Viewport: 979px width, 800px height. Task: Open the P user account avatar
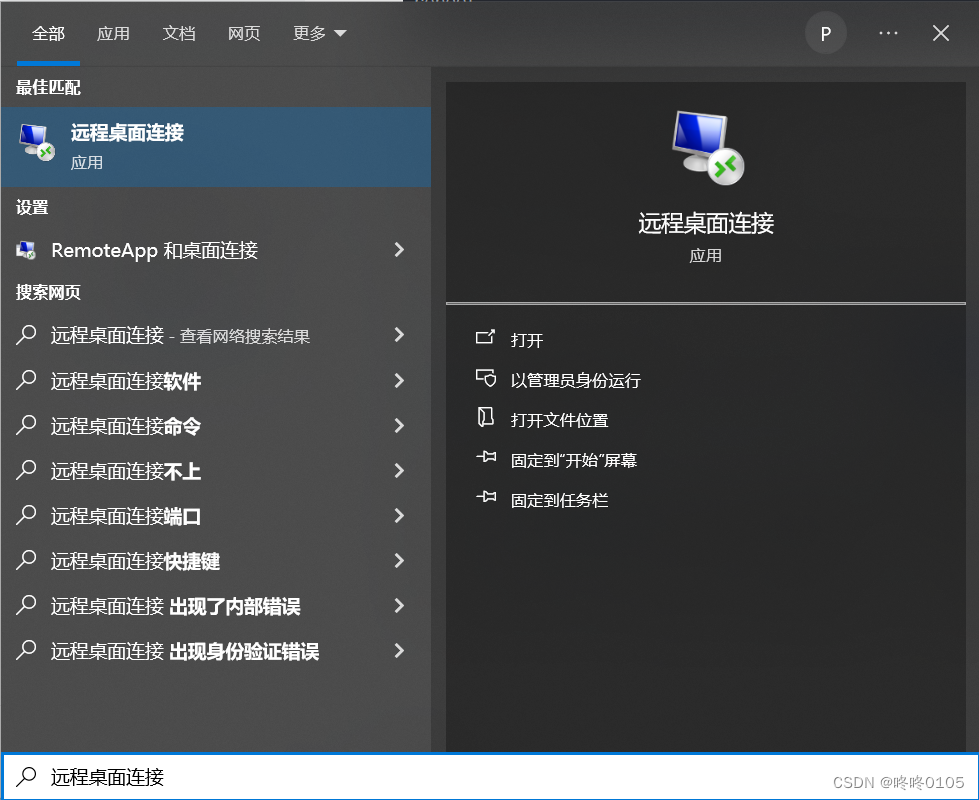pos(825,33)
